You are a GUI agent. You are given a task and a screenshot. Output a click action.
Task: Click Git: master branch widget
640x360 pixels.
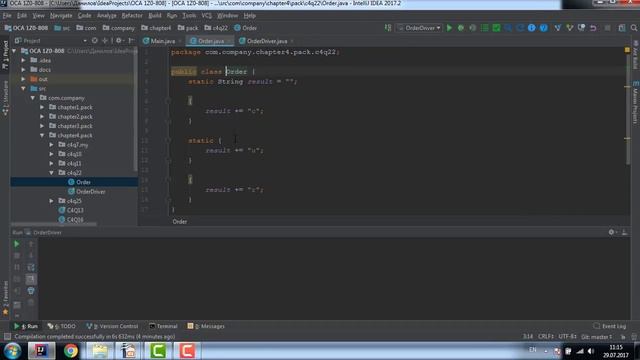click(x=597, y=337)
